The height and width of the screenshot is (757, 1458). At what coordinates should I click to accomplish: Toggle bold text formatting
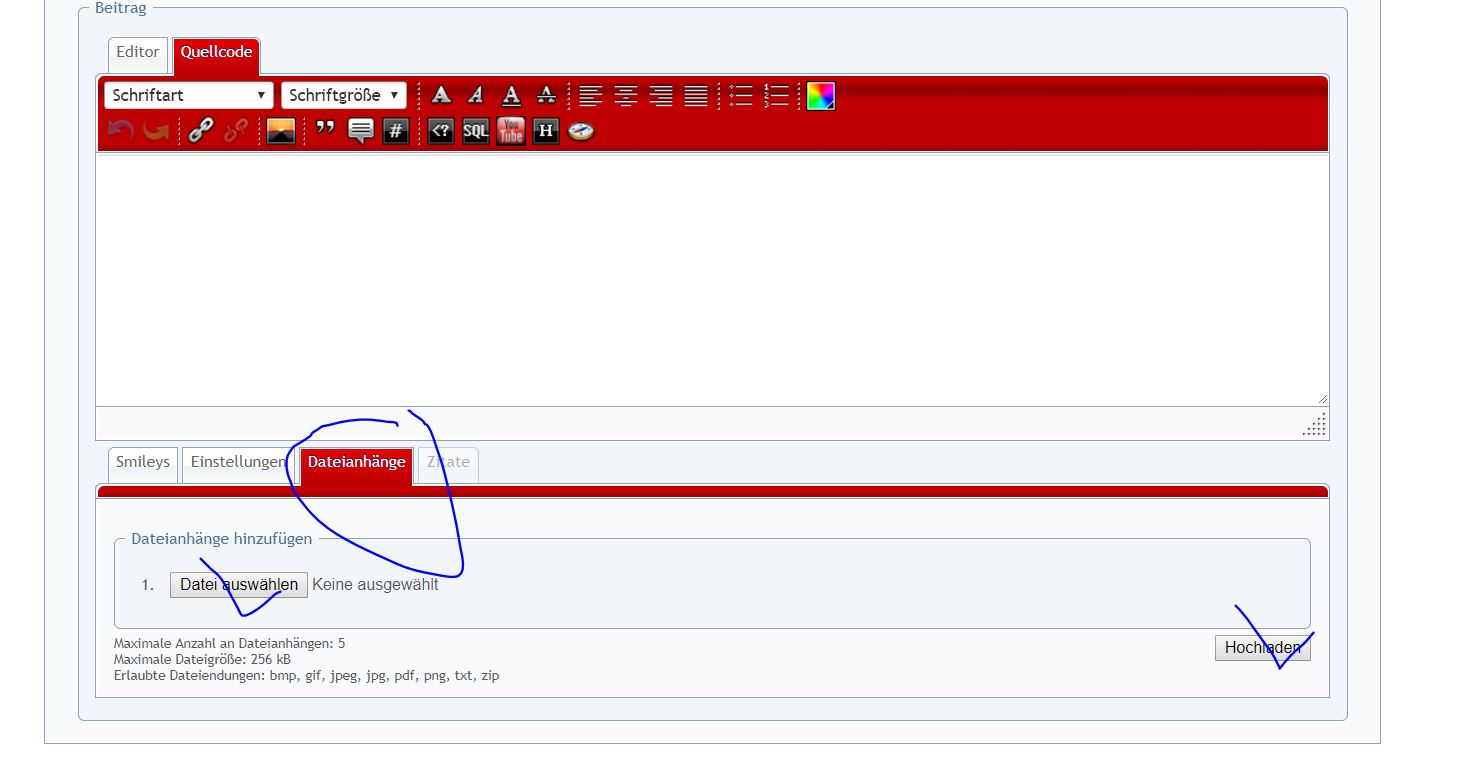pos(441,96)
